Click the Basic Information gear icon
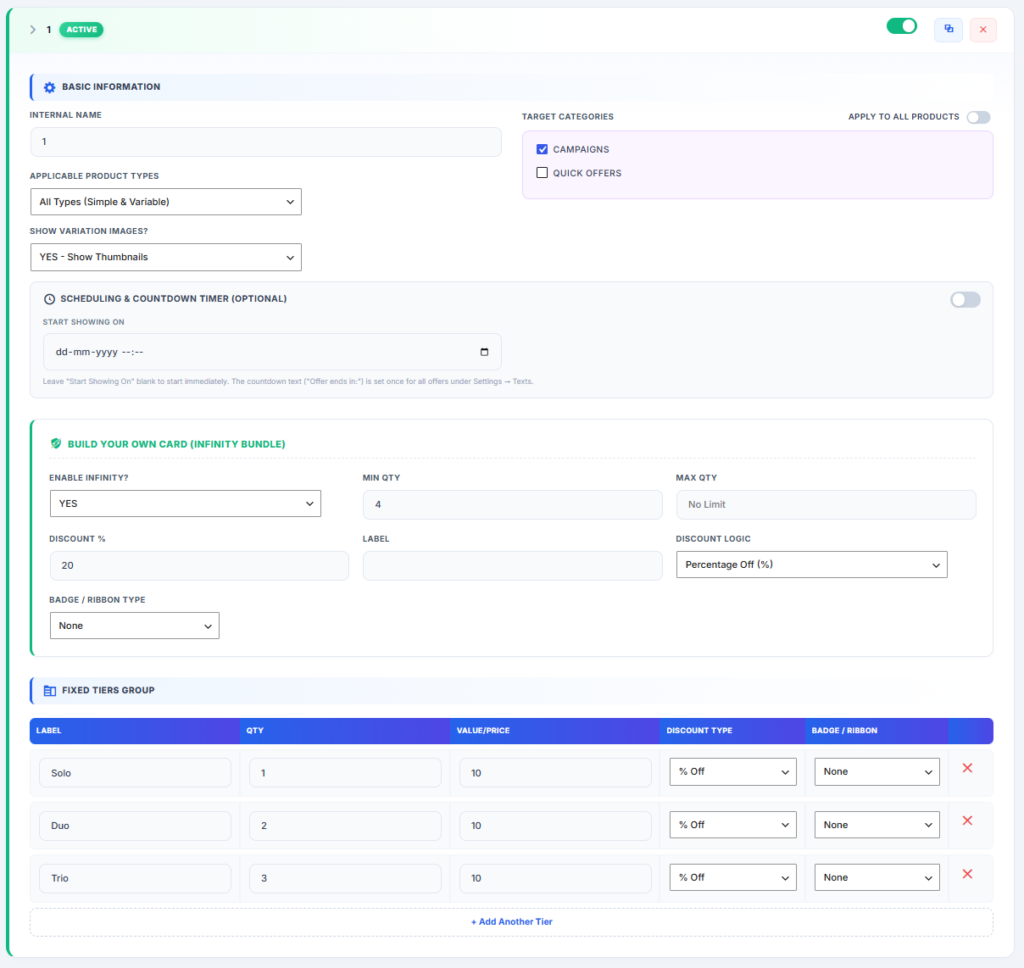The image size is (1024, 968). pos(50,87)
